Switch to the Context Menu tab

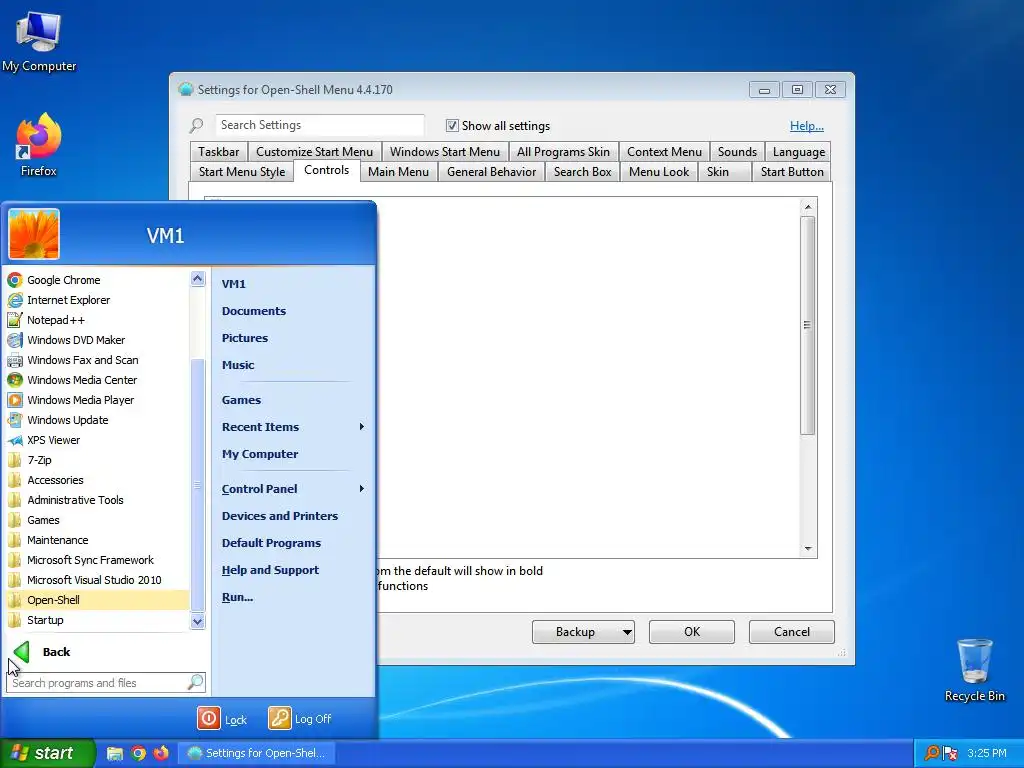click(x=664, y=152)
